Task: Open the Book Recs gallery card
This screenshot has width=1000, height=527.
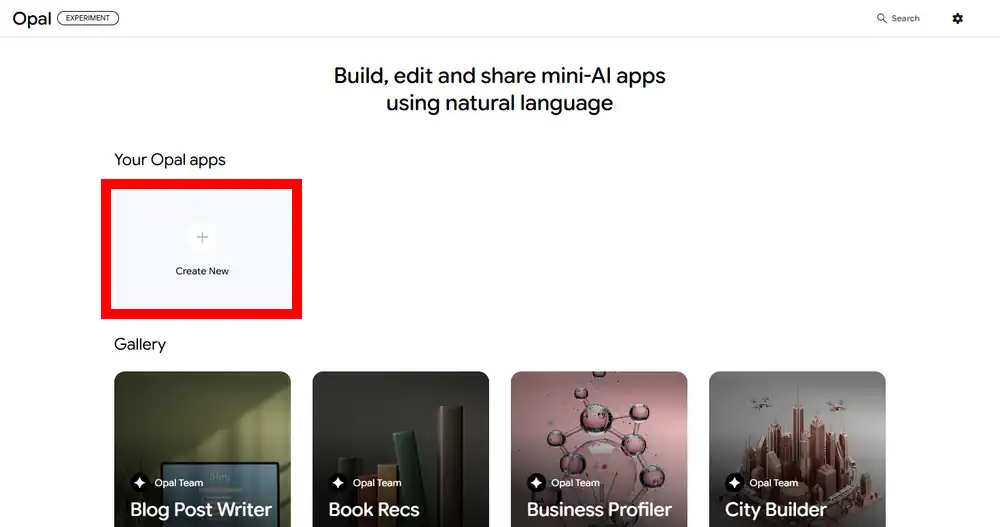Action: pyautogui.click(x=401, y=449)
